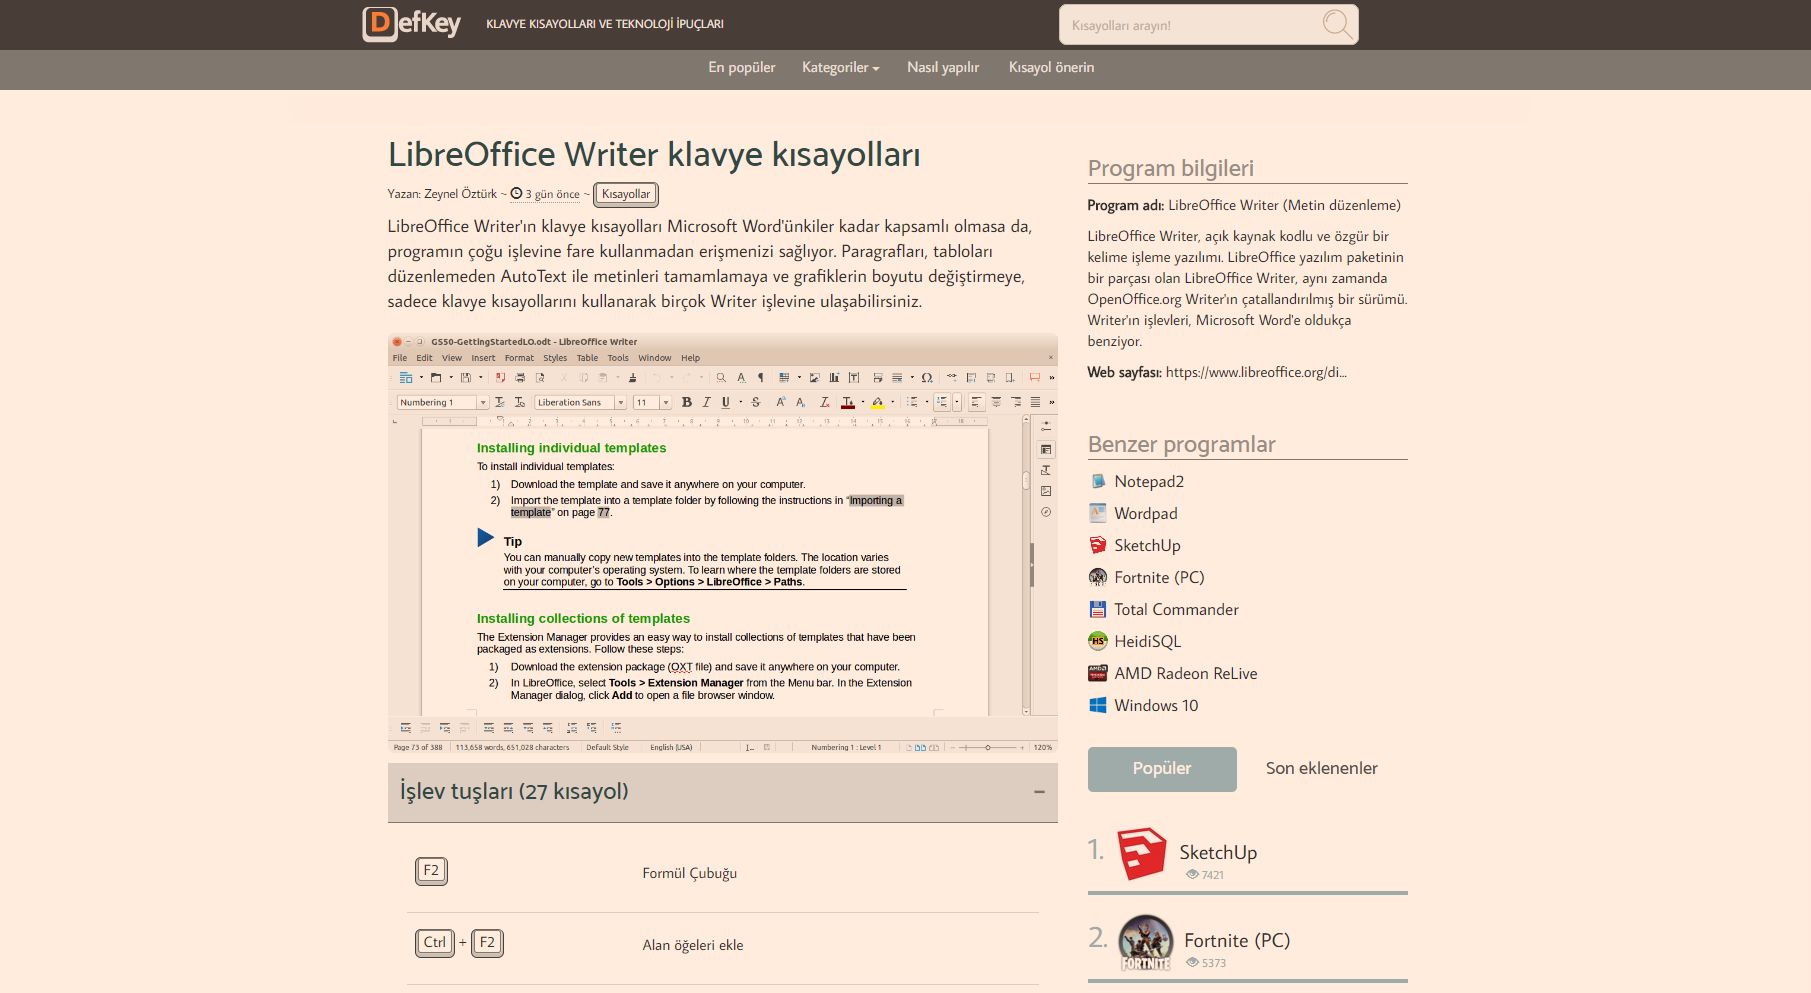
Task: Open the Tools menu in Writer
Action: point(617,357)
